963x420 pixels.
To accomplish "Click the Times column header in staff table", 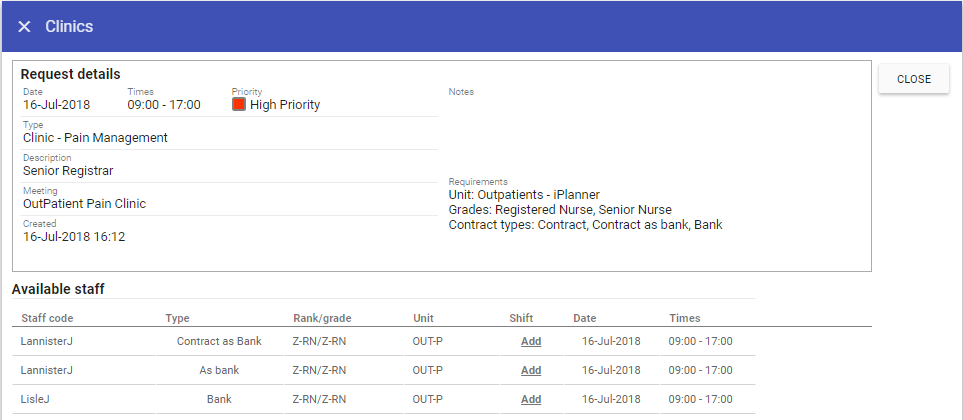I will (685, 318).
